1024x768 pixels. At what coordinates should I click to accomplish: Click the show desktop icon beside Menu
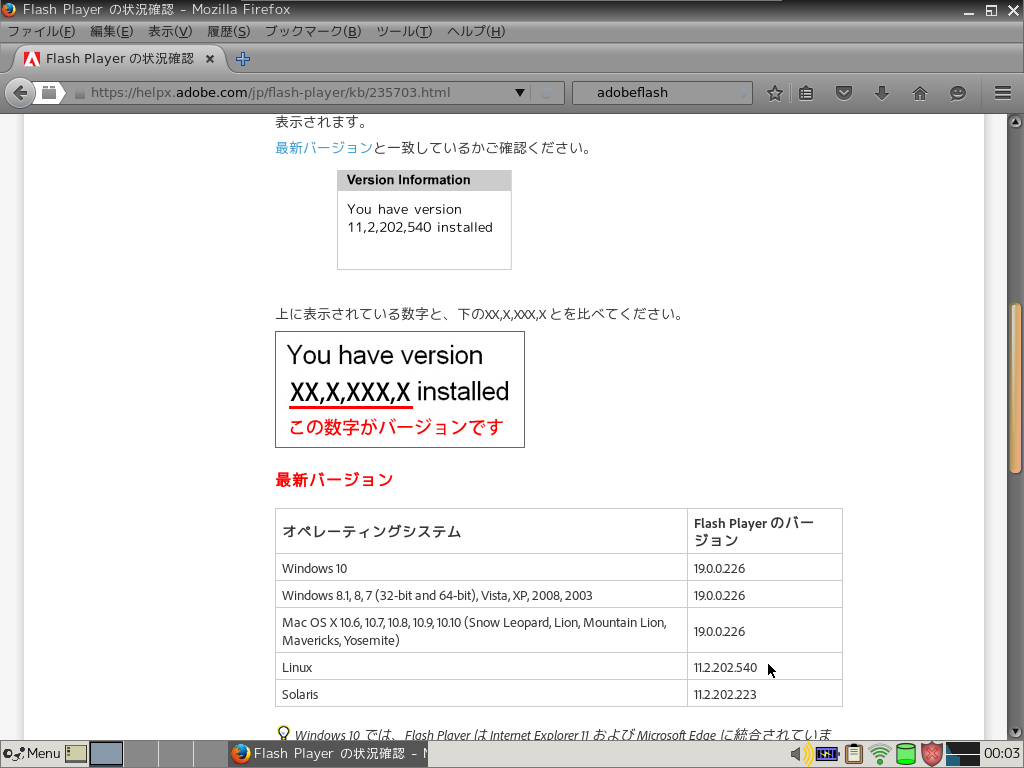pyautogui.click(x=76, y=754)
